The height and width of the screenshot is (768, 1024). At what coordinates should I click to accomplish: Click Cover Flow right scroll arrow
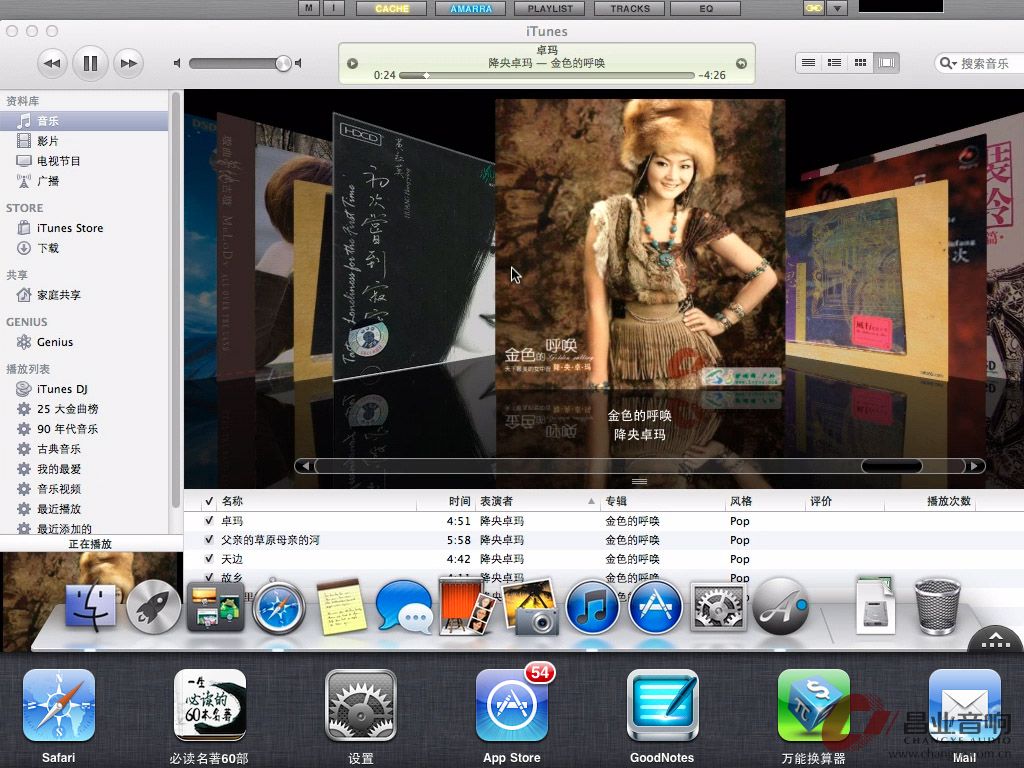click(974, 466)
